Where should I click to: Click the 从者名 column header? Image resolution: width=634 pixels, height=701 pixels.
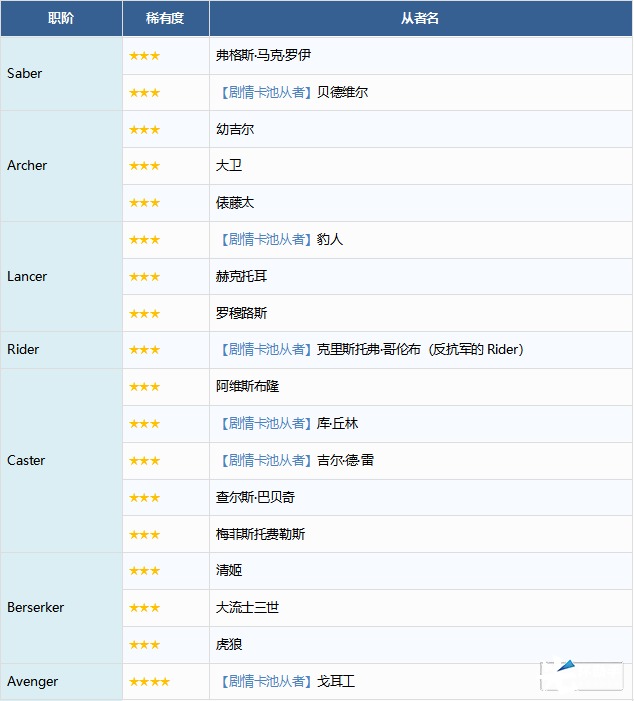tap(420, 19)
